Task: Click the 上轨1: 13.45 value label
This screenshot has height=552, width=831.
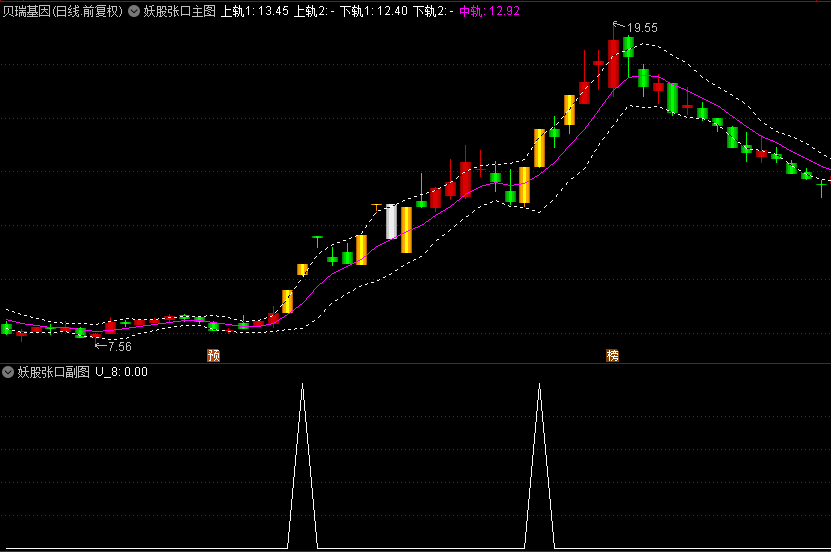Action: point(254,11)
